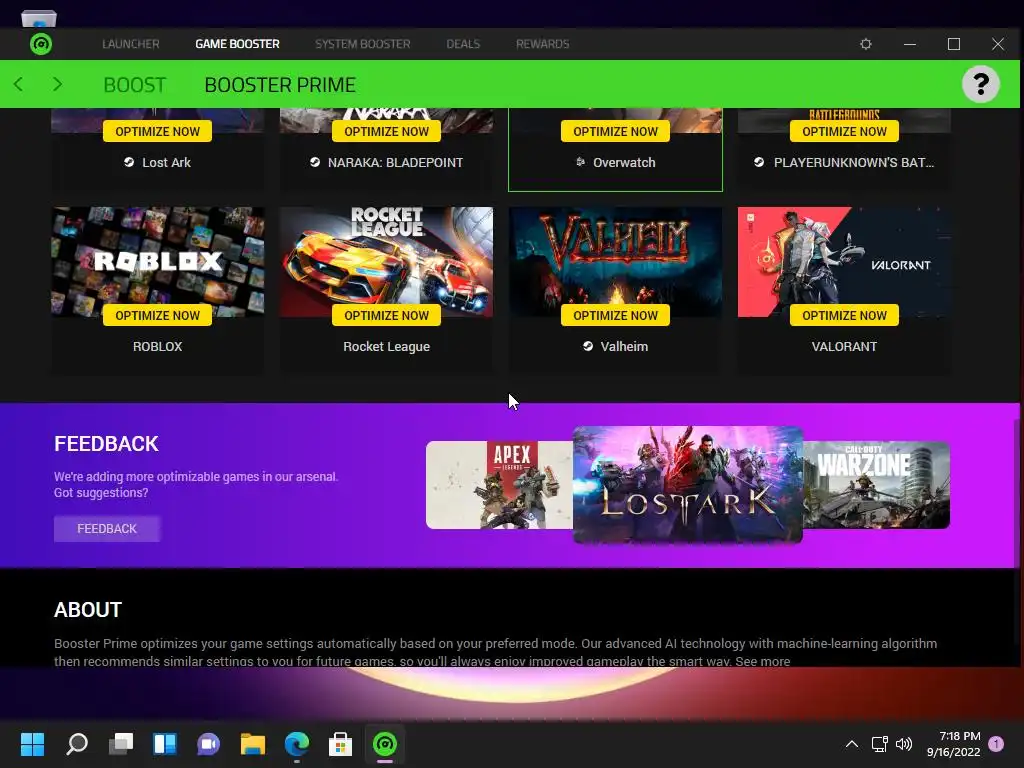
Task: Open network status tray icon
Action: coord(879,744)
